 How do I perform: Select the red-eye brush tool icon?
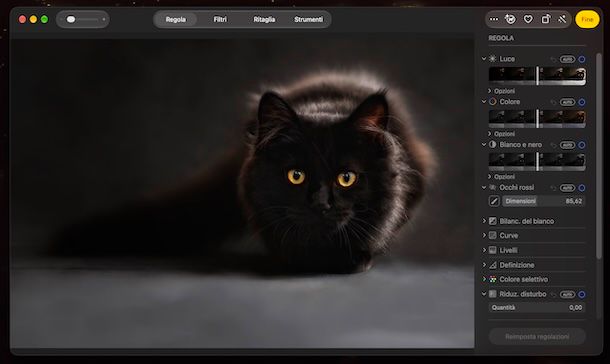point(494,201)
